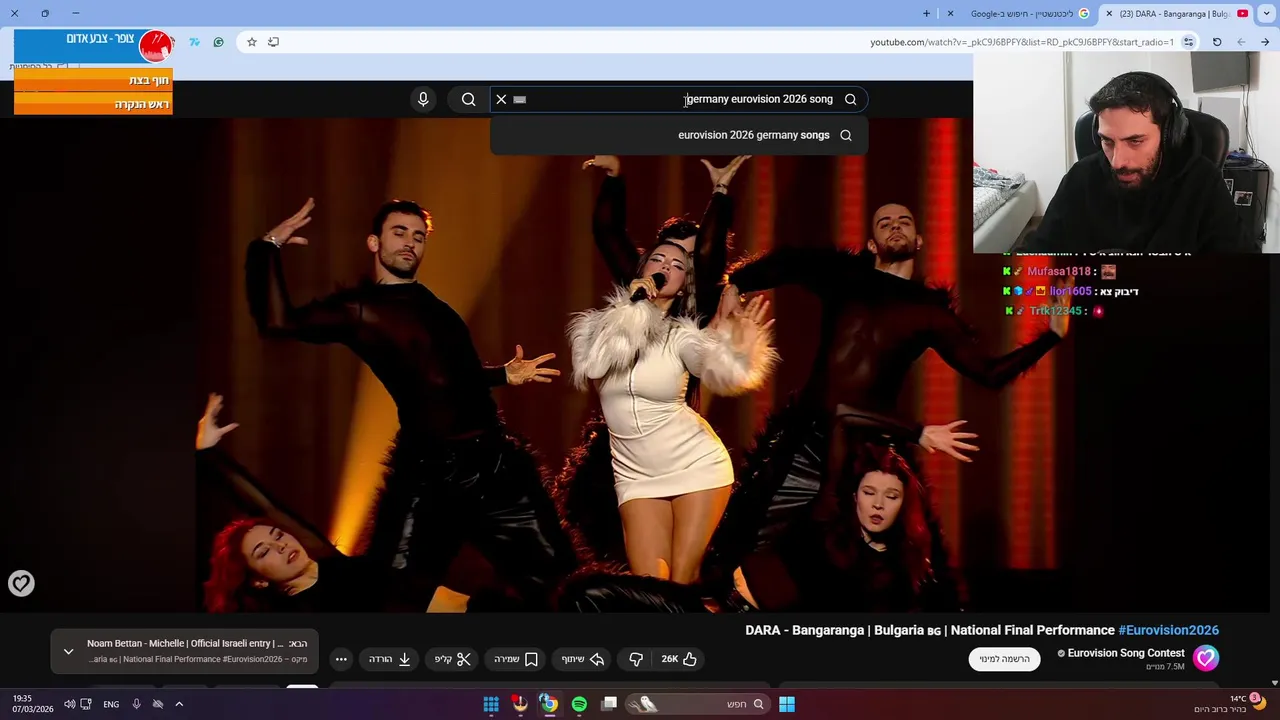Go forward using the browser forward arrow
This screenshot has width=1280, height=720.
tap(1241, 42)
